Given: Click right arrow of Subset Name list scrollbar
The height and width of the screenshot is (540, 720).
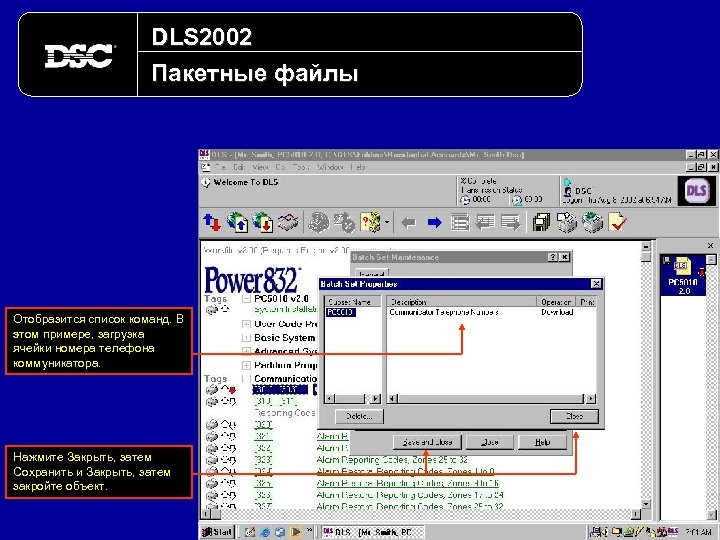Looking at the screenshot, I should click(x=376, y=399).
